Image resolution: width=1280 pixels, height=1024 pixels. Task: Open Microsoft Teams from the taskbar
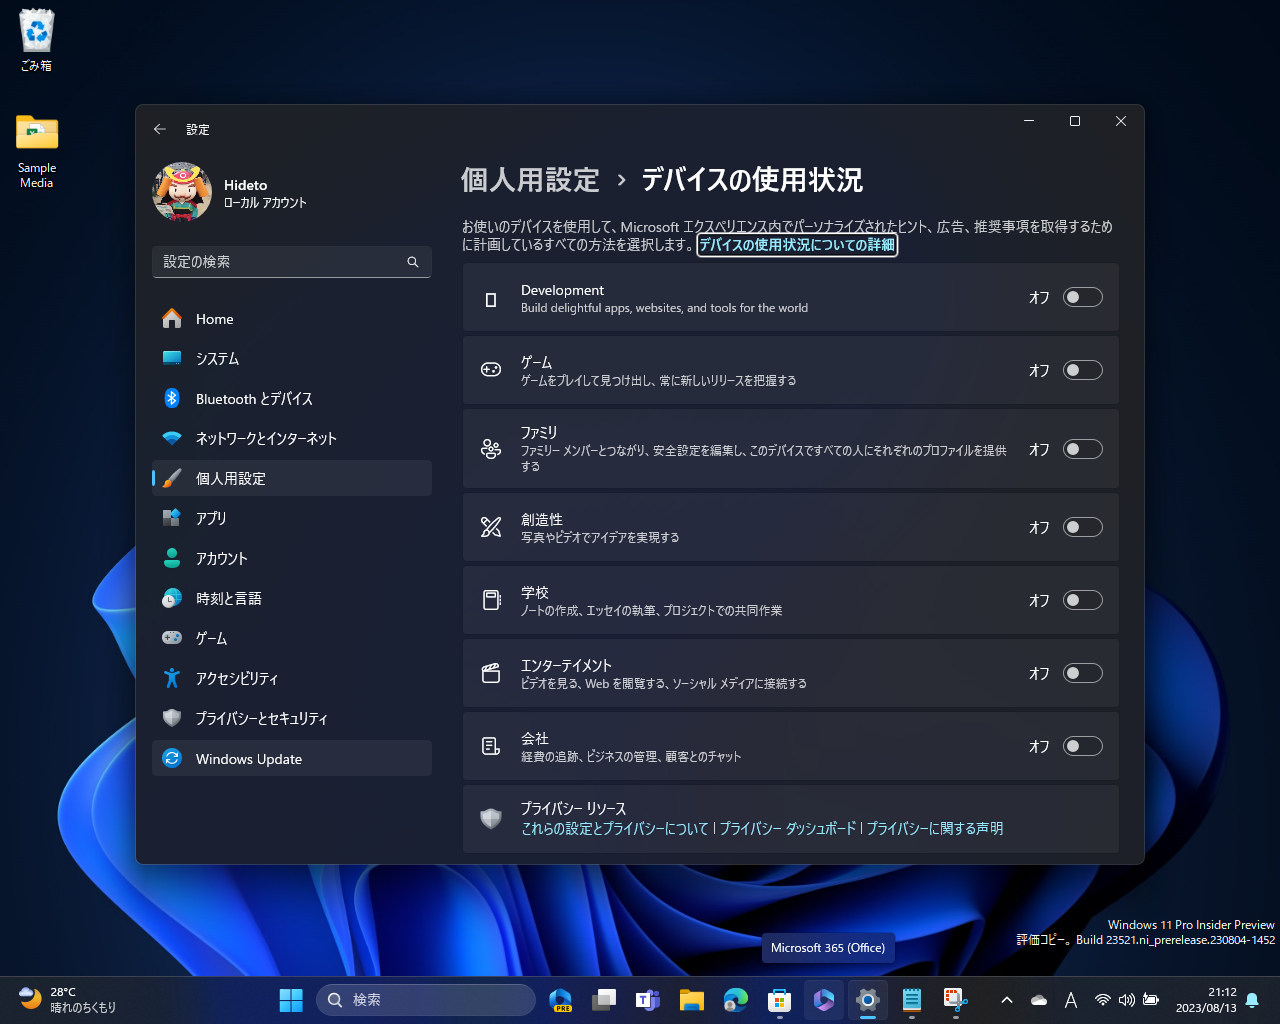tap(648, 999)
